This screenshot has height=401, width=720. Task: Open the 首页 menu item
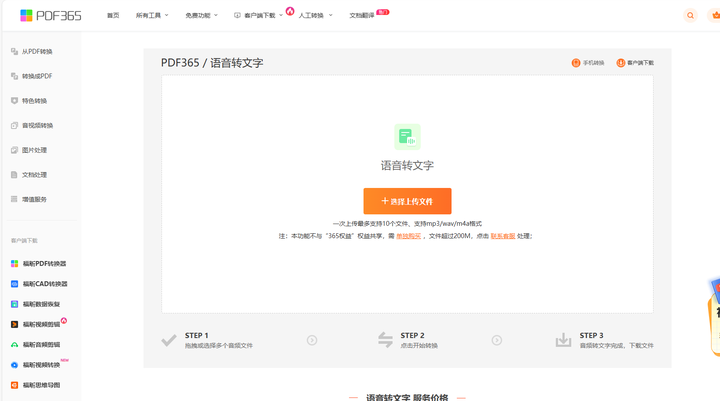click(x=113, y=16)
